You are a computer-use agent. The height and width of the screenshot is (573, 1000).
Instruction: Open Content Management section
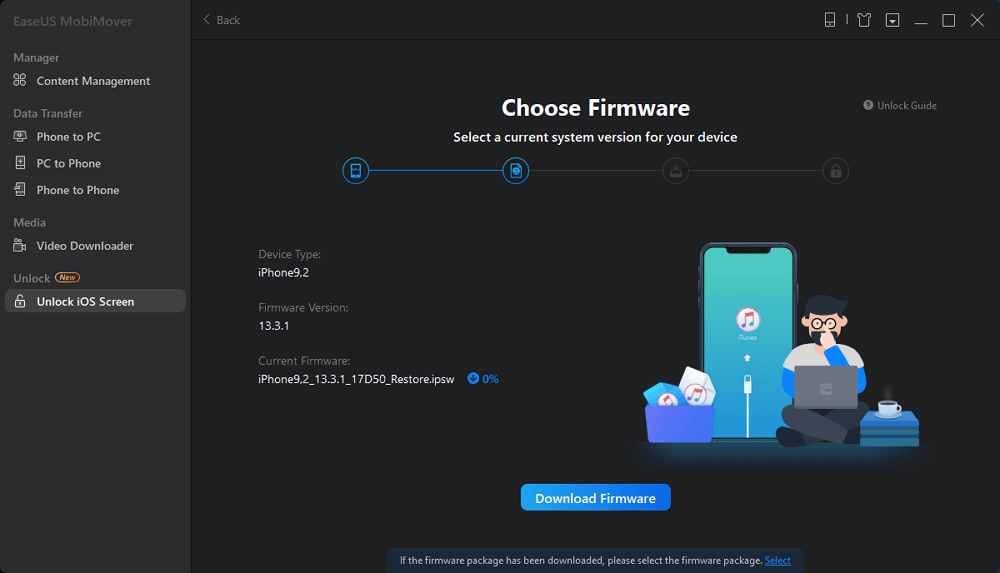click(95, 80)
